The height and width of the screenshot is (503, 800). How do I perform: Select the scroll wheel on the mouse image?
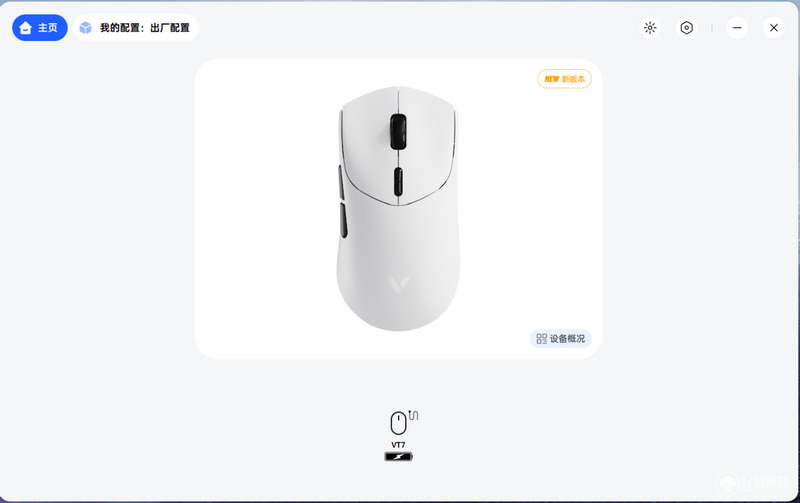click(398, 131)
